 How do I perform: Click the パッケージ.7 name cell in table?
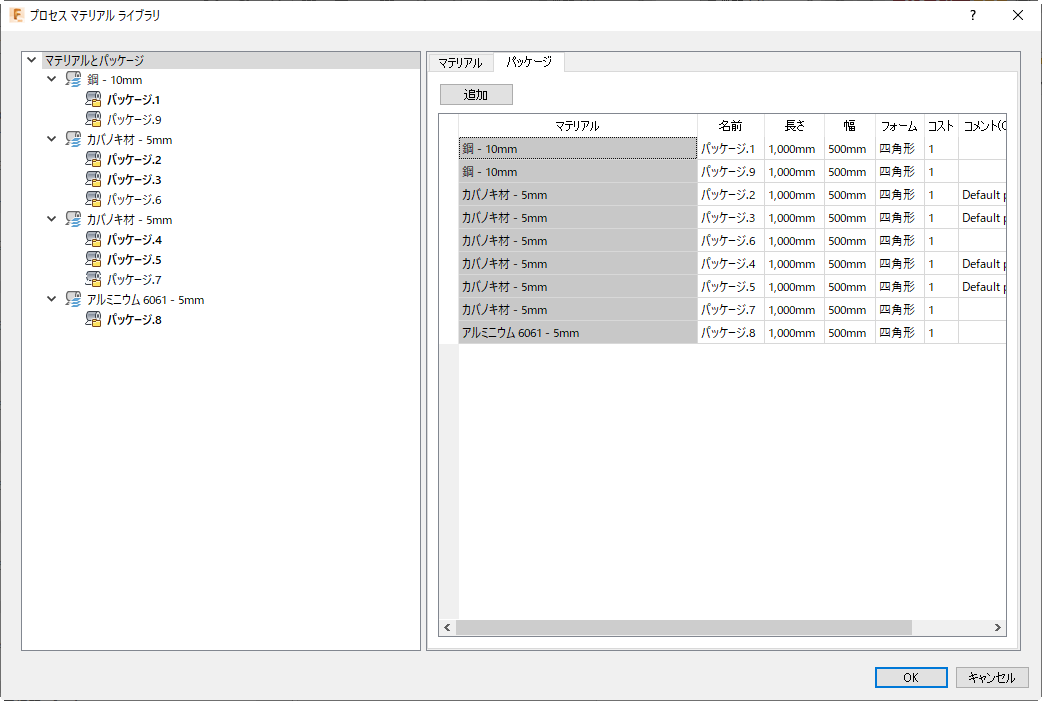[730, 310]
